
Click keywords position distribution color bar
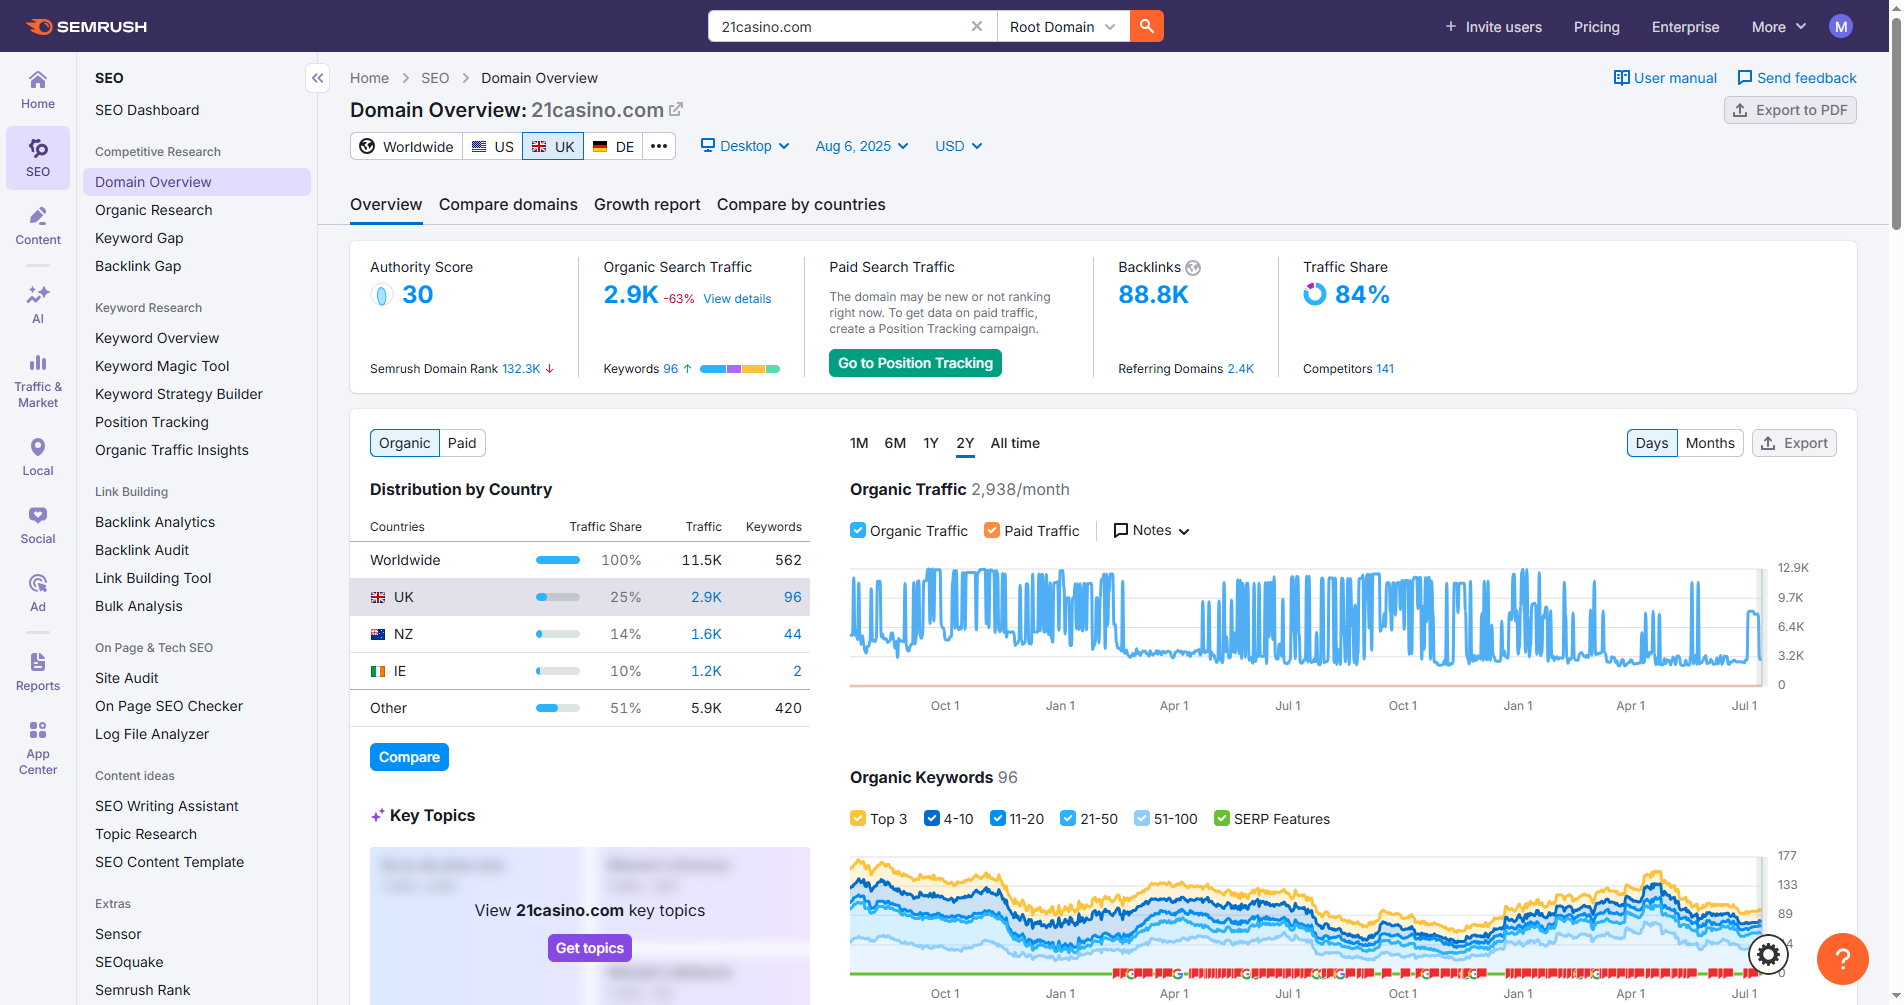[739, 369]
